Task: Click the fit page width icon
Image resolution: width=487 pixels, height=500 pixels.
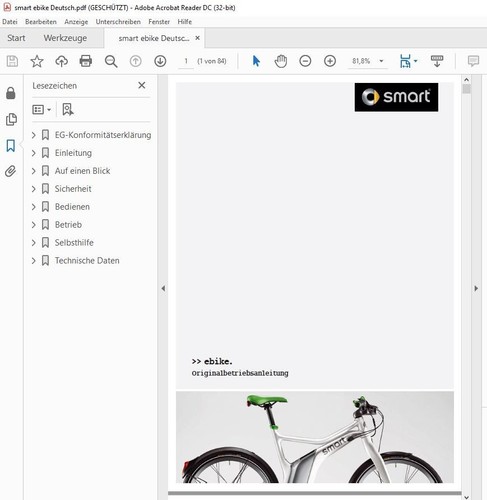Action: pyautogui.click(x=405, y=61)
